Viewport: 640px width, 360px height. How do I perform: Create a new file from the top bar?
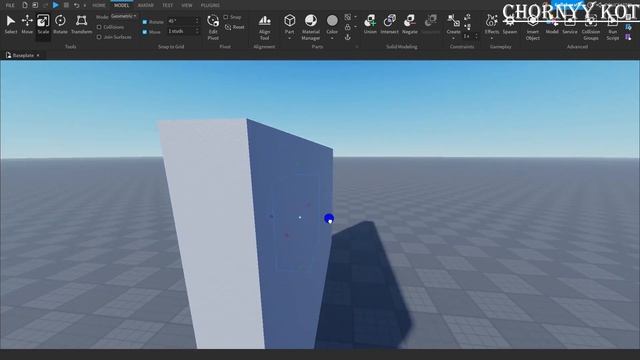[x=24, y=5]
